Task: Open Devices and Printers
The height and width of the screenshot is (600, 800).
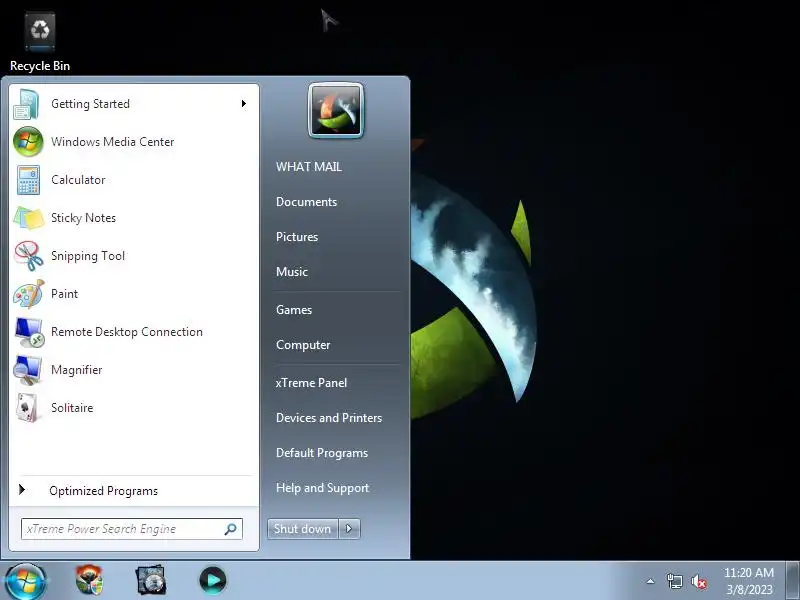Action: pos(329,418)
